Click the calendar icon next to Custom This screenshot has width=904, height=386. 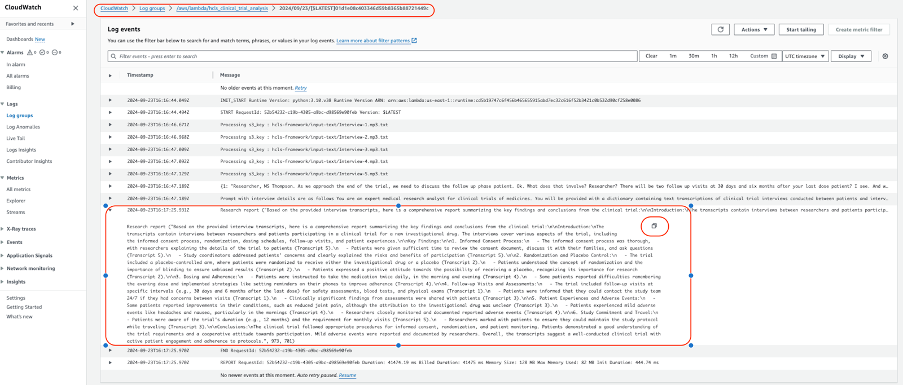coord(774,56)
